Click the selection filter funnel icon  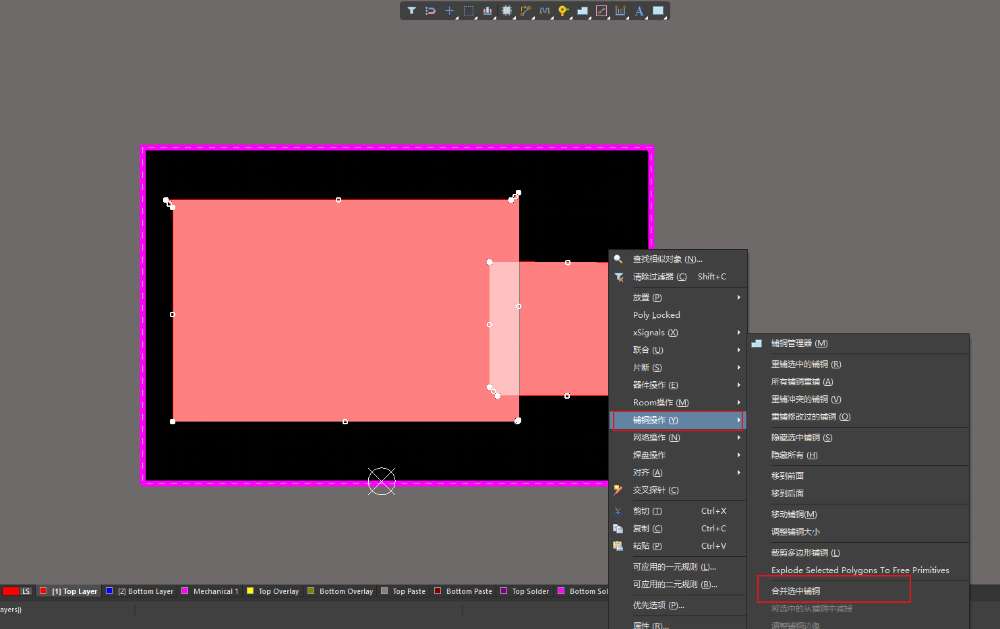(411, 11)
